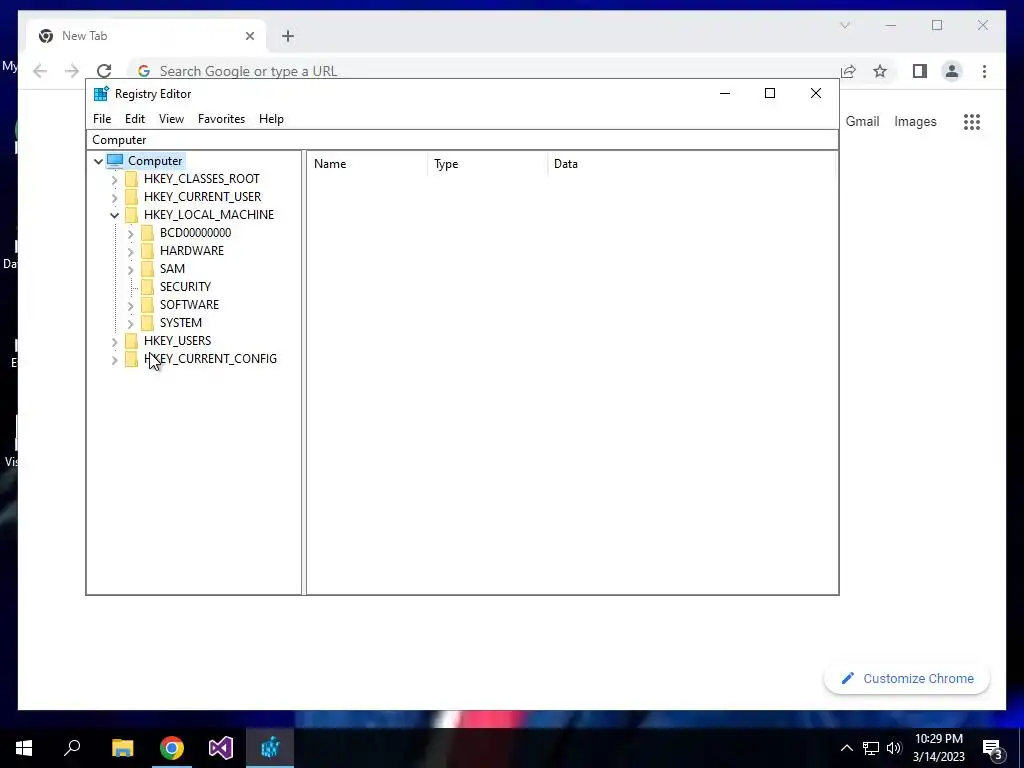Expand the HARDWARE key chevron
The image size is (1024, 768).
(x=131, y=251)
